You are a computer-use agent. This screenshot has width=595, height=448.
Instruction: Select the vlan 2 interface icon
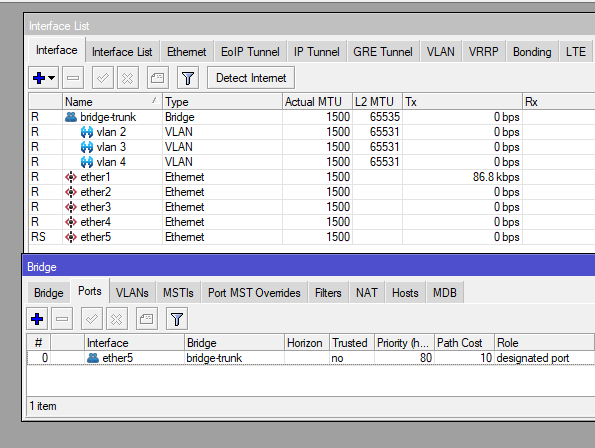pos(87,132)
